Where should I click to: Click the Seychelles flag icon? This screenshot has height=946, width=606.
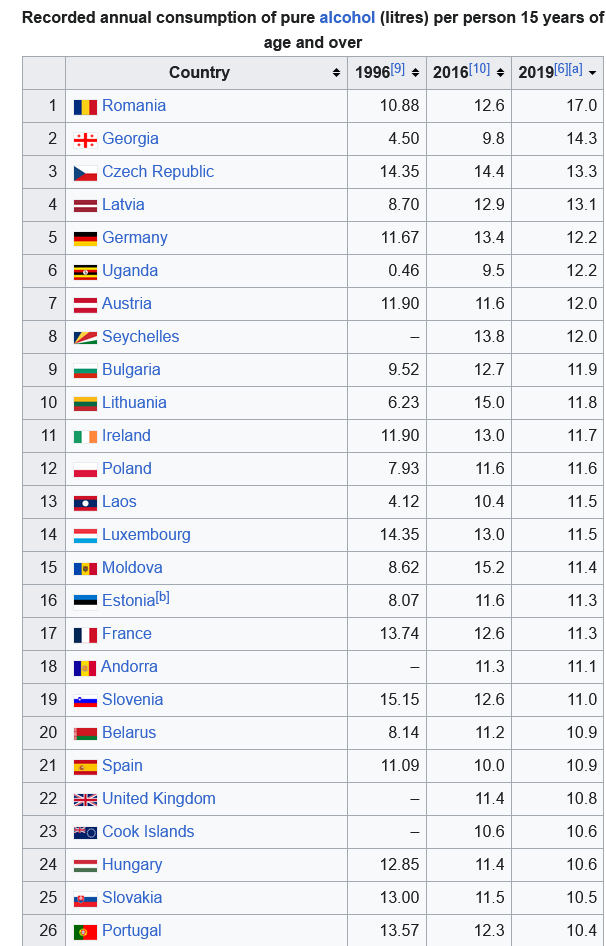[85, 338]
